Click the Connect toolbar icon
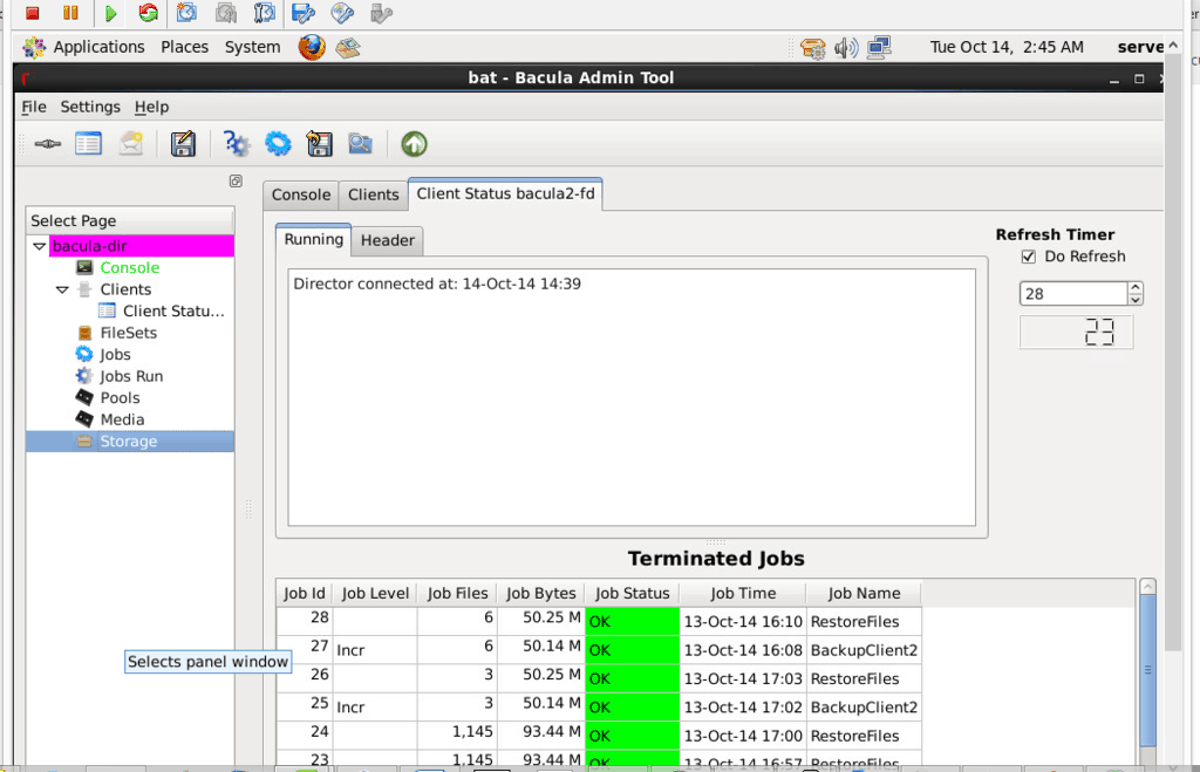 coord(47,145)
